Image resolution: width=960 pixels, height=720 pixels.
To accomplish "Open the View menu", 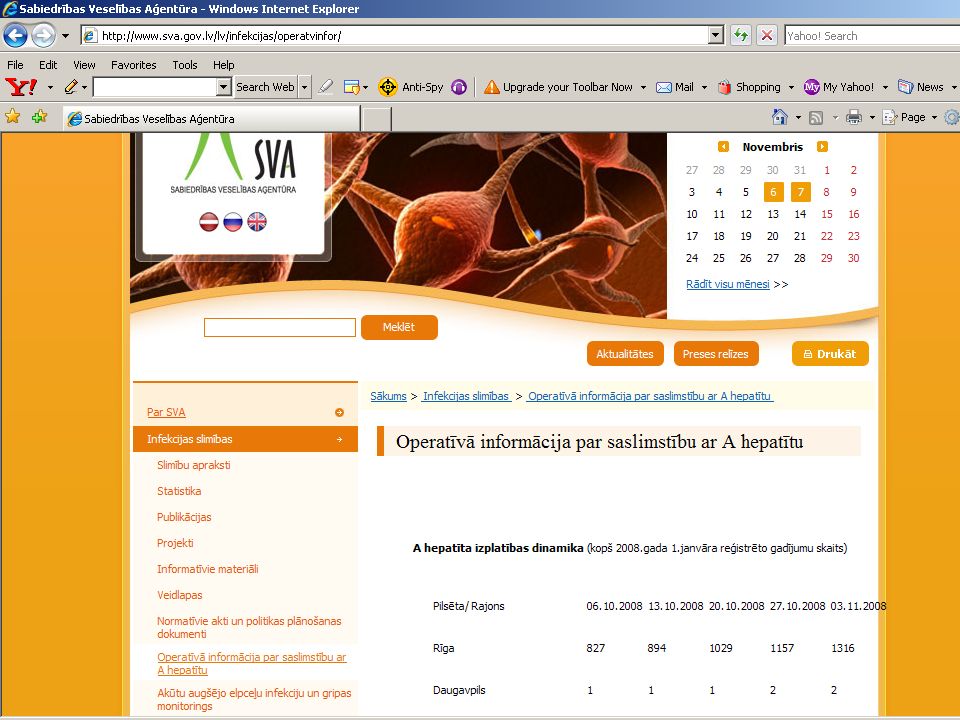I will 84,65.
